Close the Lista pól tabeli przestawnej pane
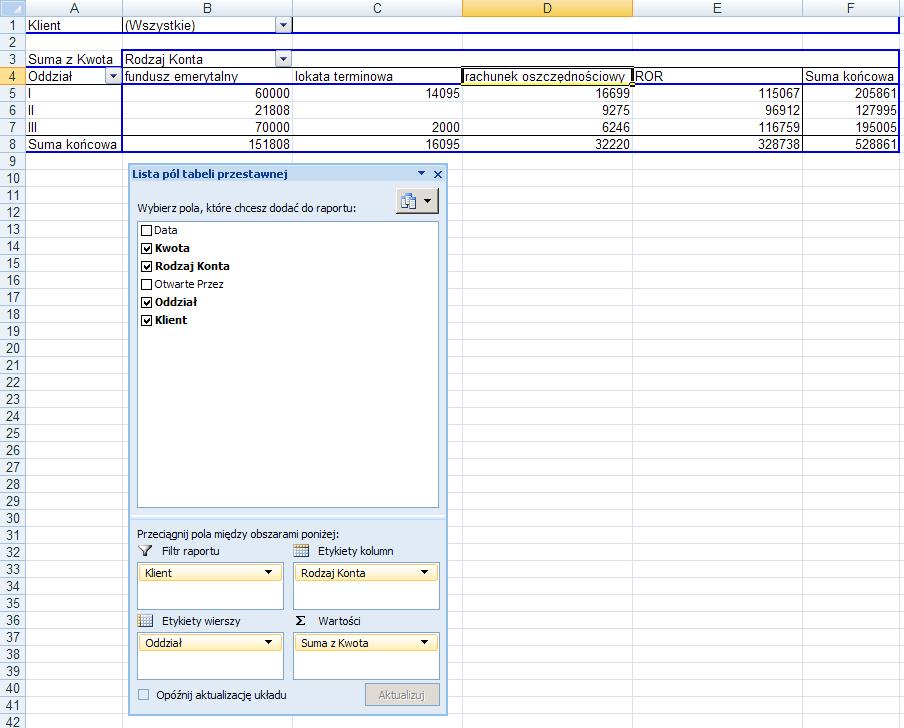This screenshot has width=904, height=728. (438, 174)
